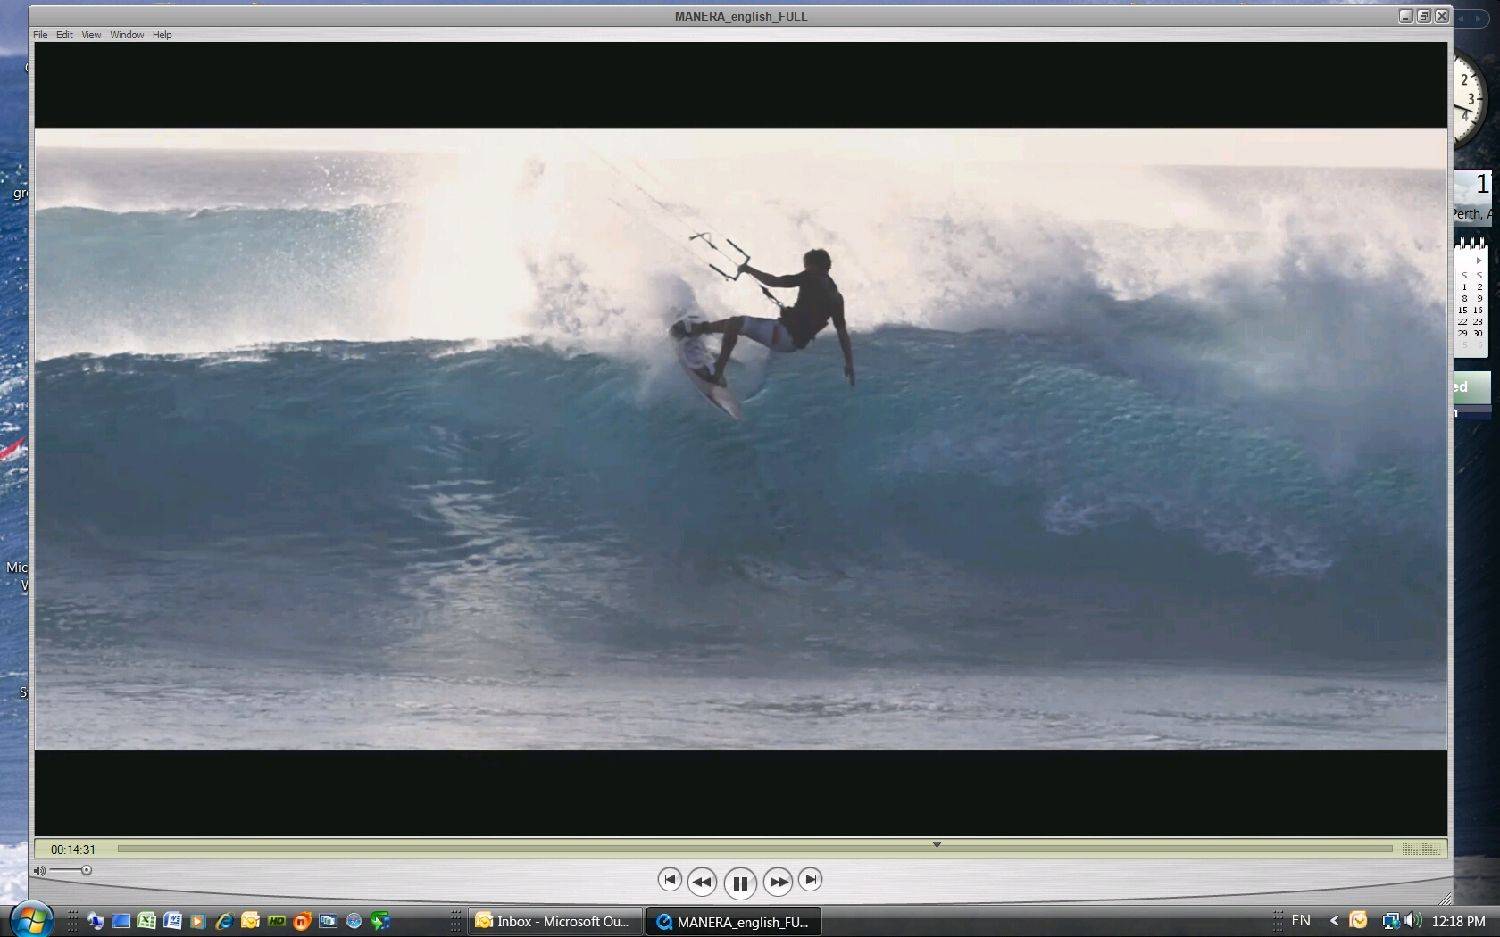Click the rewind button

point(701,882)
